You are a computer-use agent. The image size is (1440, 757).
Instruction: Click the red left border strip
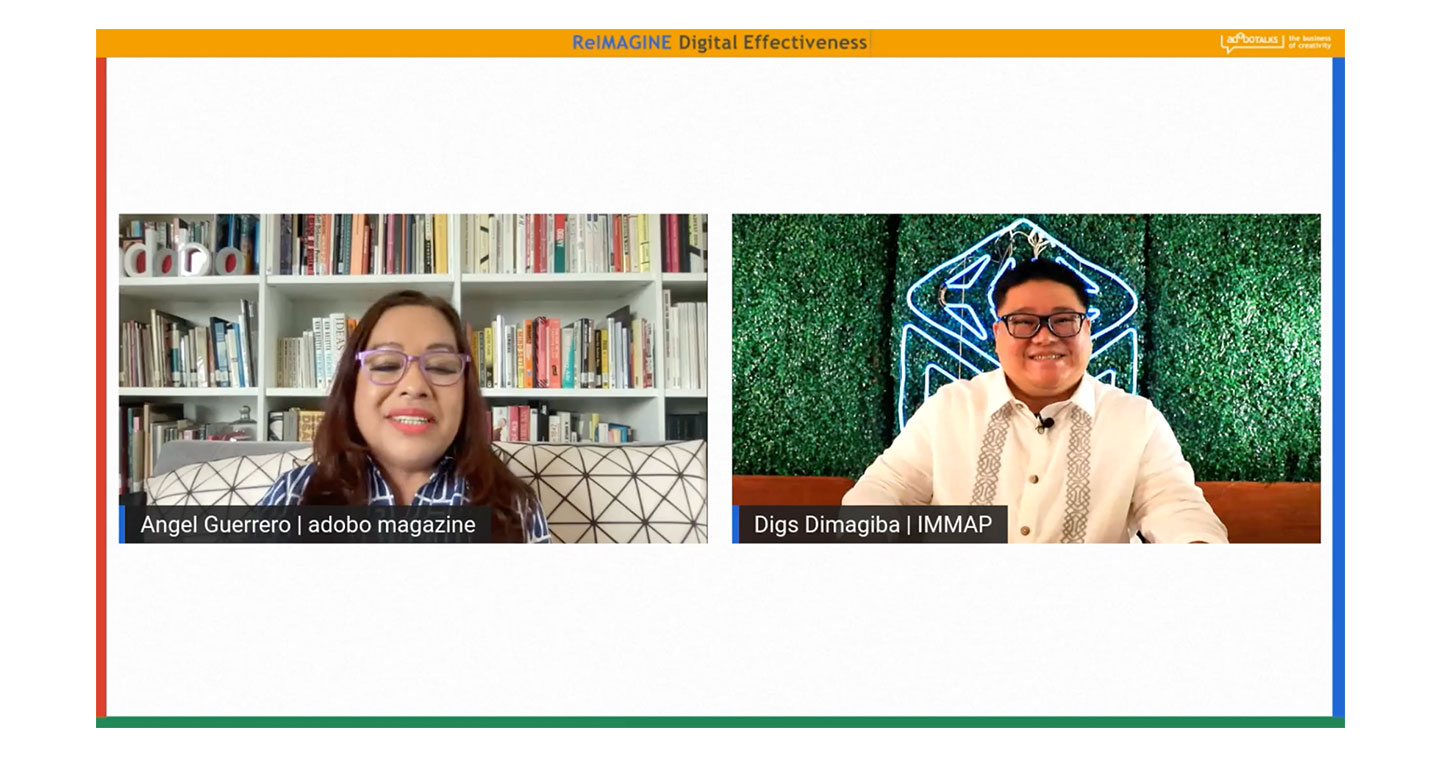point(101,387)
